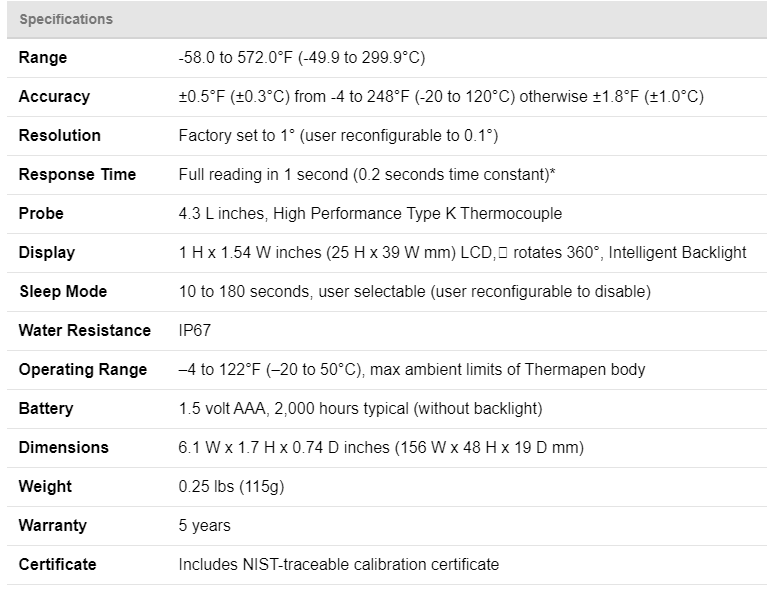Click the Range row label
This screenshot has height=612, width=767.
tap(43, 58)
